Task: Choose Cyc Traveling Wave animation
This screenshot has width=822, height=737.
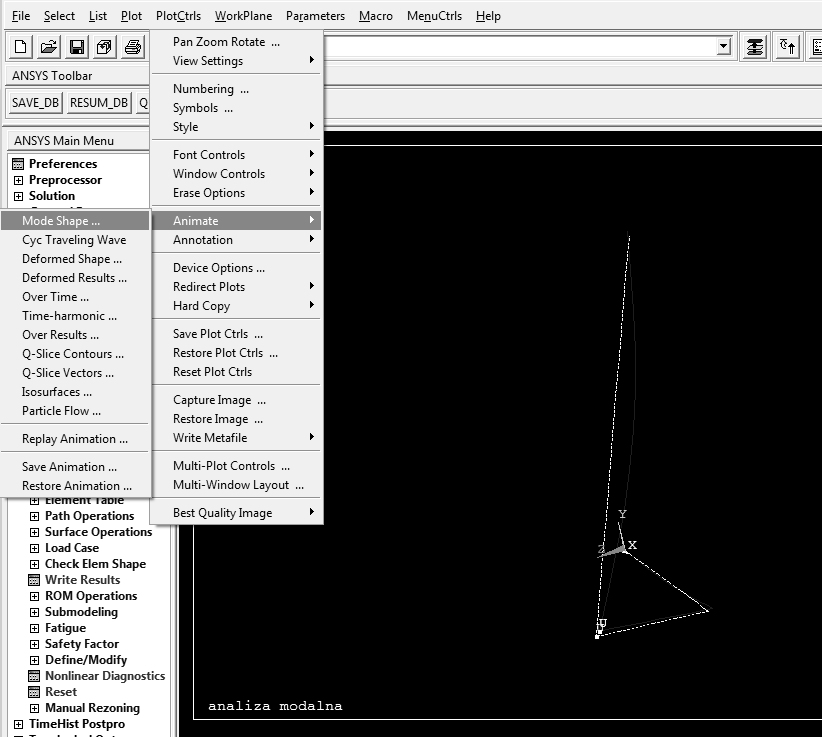Action: 75,240
